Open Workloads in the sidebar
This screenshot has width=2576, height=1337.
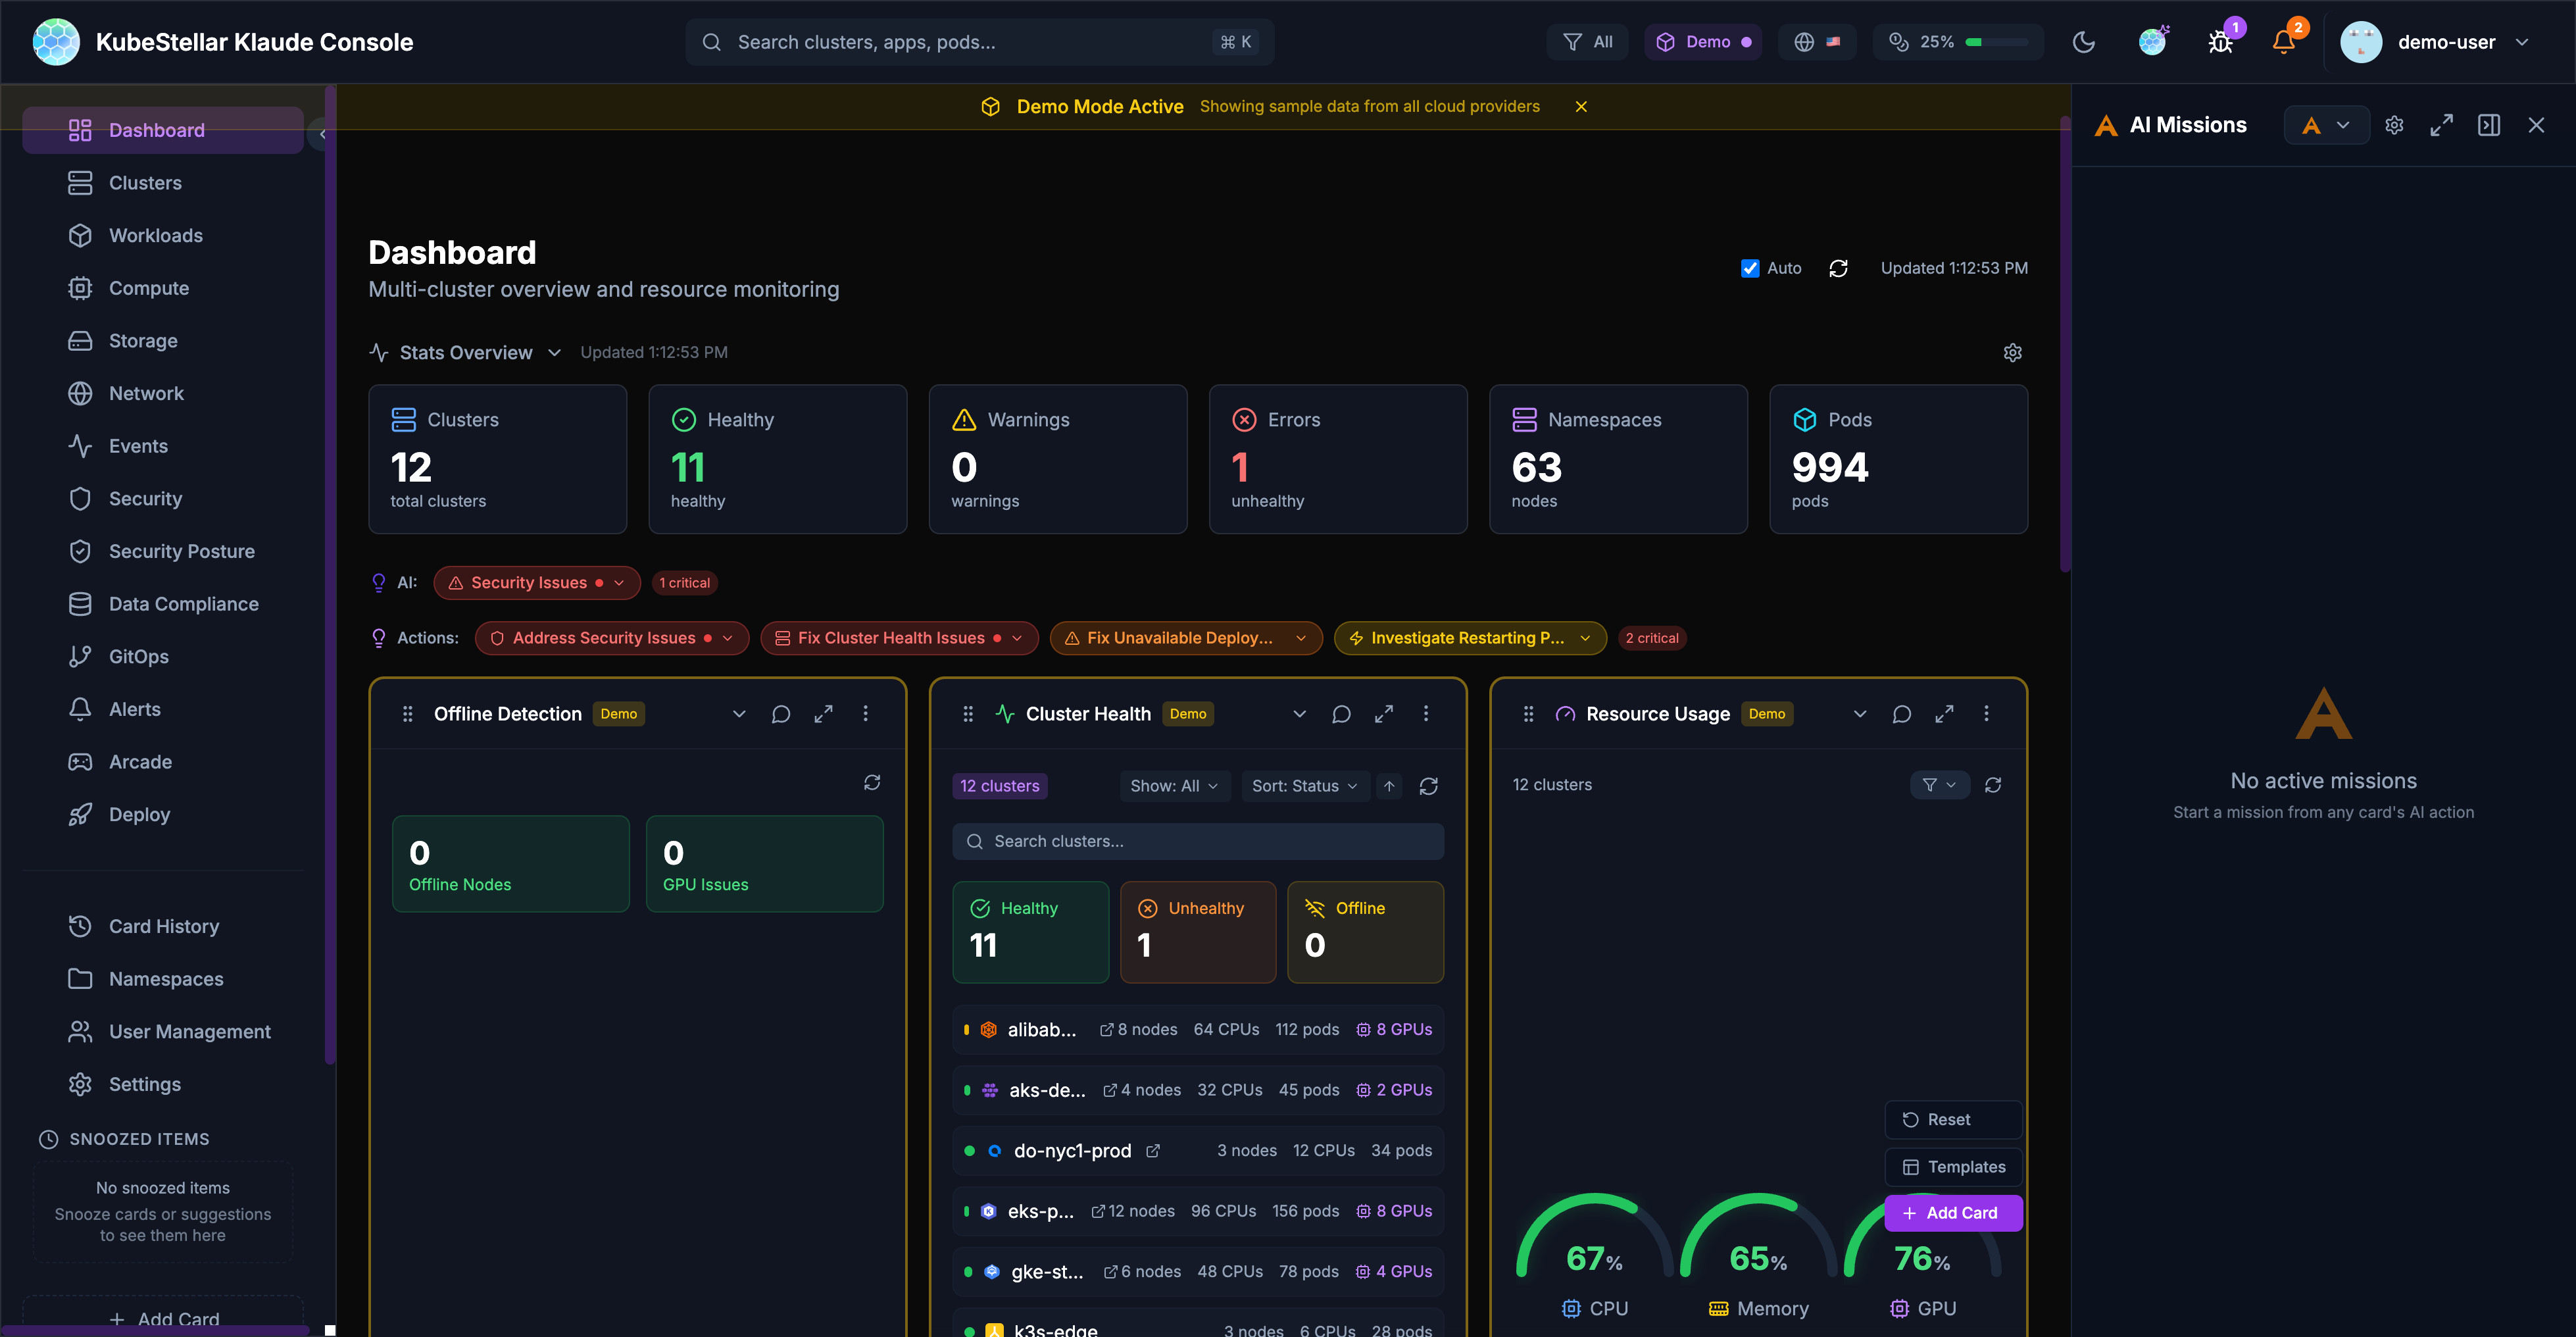pyautogui.click(x=155, y=235)
